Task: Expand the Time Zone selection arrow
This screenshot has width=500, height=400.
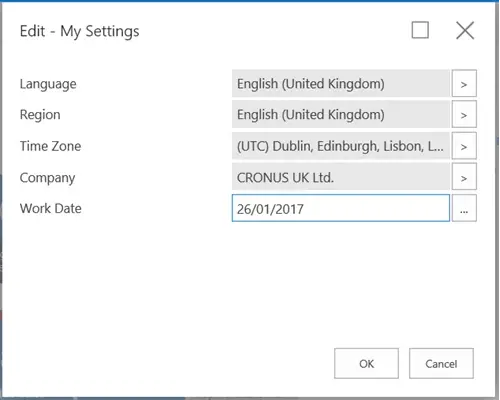Action: tap(464, 146)
